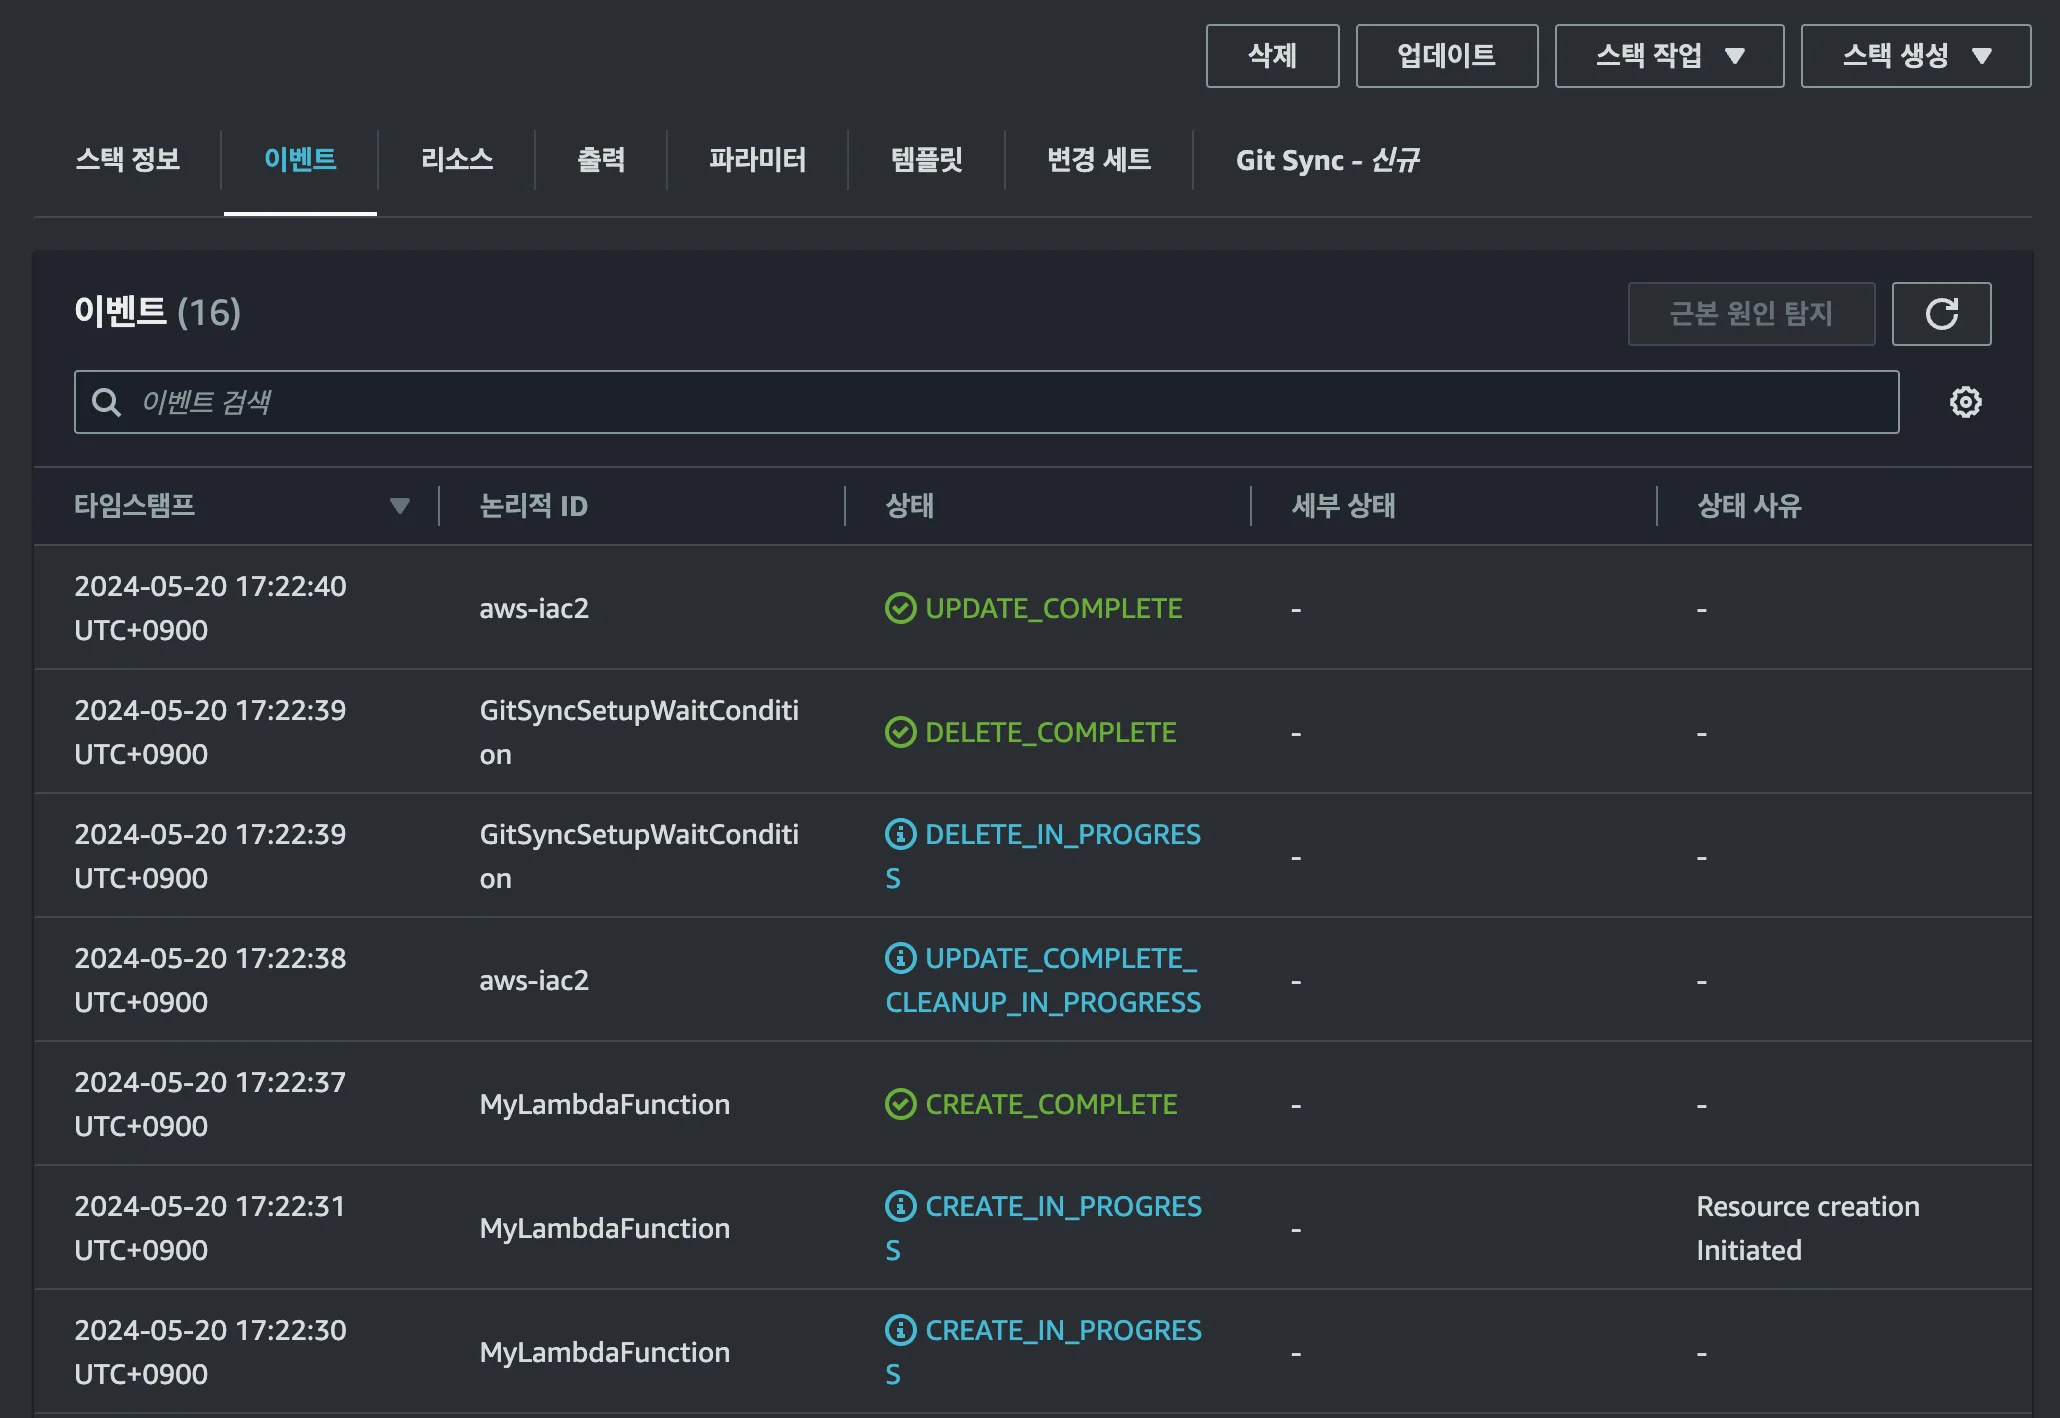Switch to the 파라미터 tab
Screen dimensions: 2060x1418
(x=757, y=160)
